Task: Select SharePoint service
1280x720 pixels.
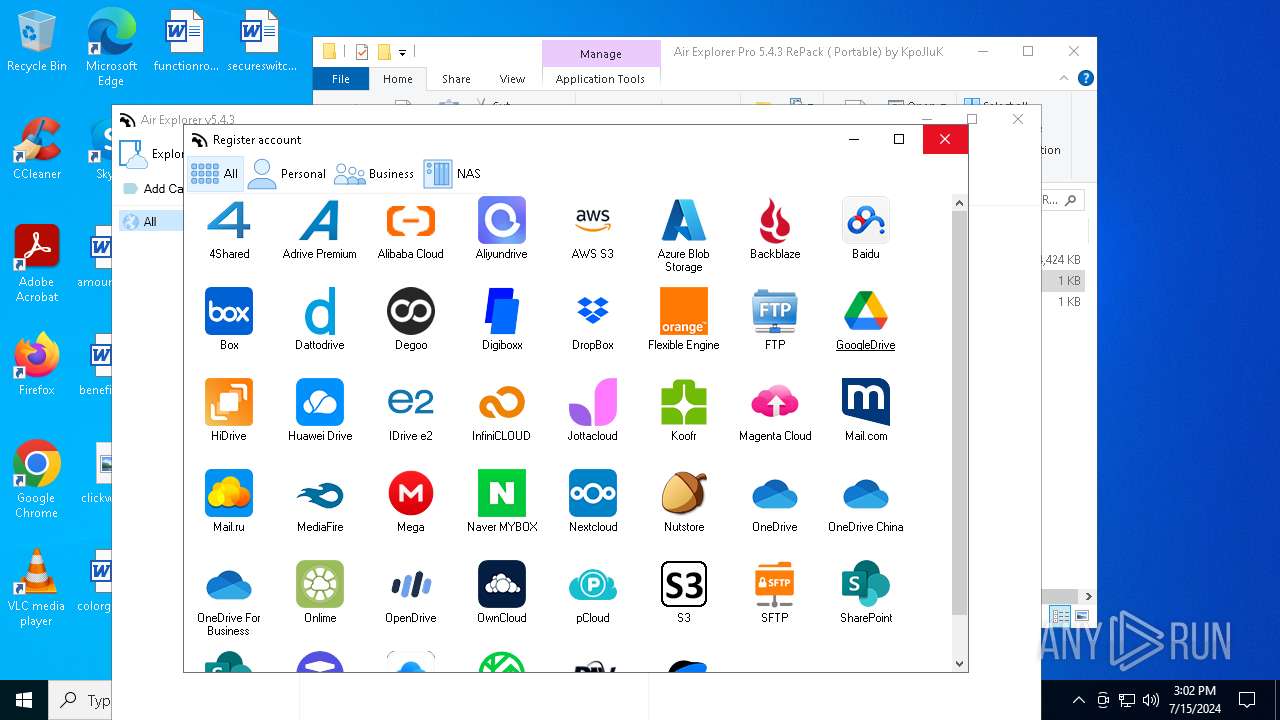Action: 866,593
